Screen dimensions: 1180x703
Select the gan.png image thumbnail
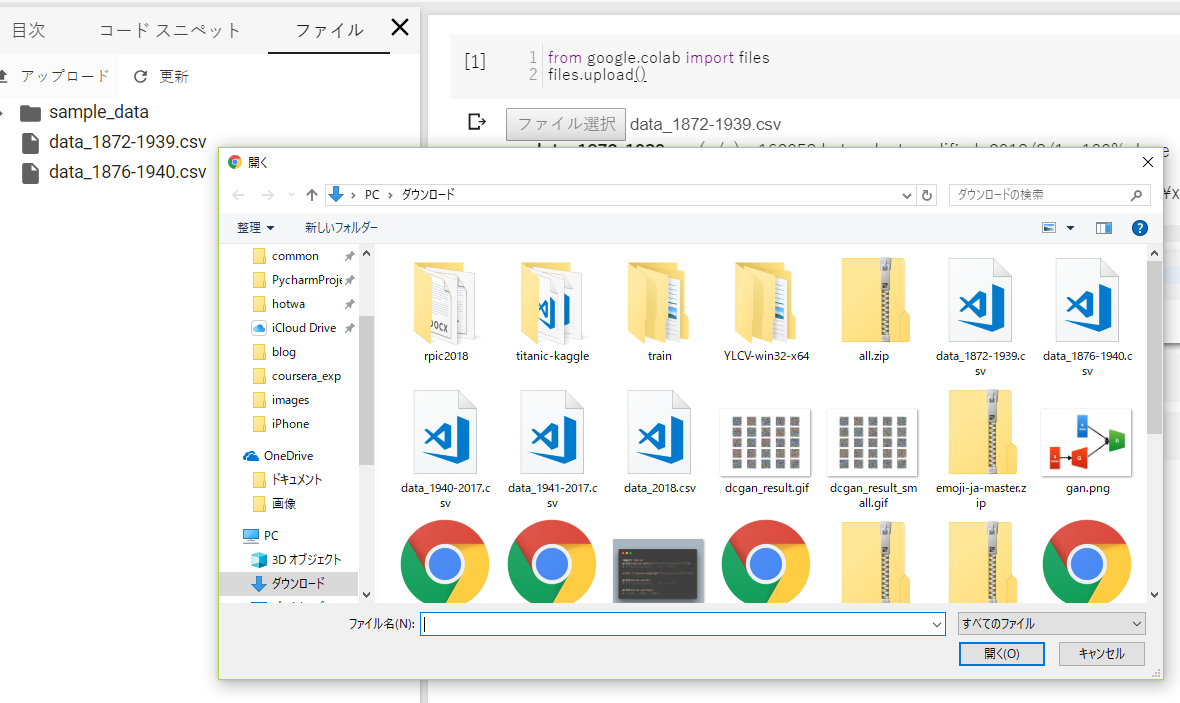click(x=1086, y=442)
